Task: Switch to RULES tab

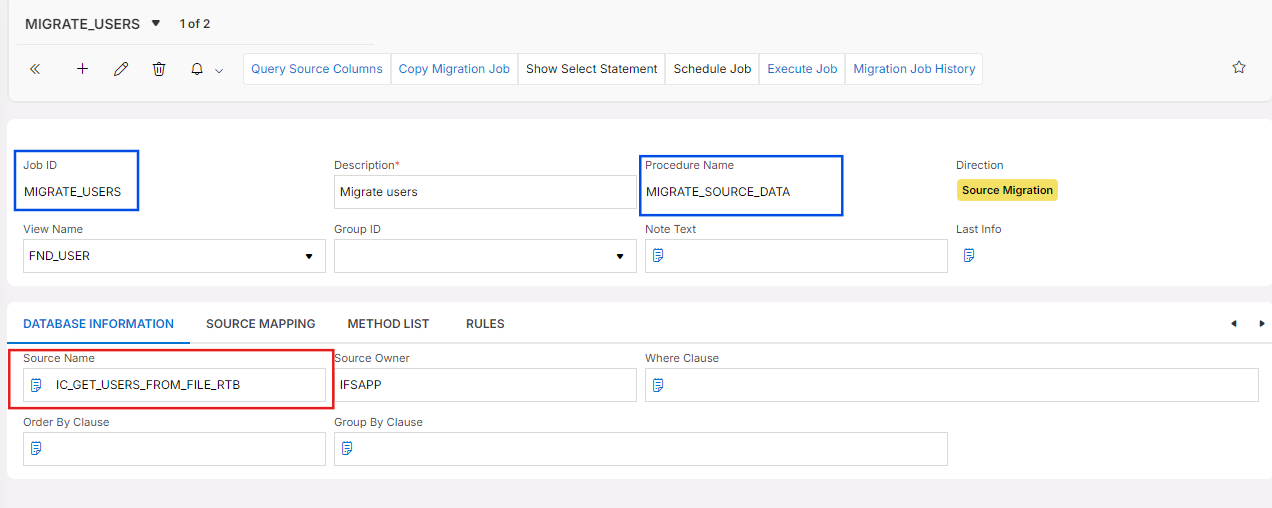Action: 485,324
